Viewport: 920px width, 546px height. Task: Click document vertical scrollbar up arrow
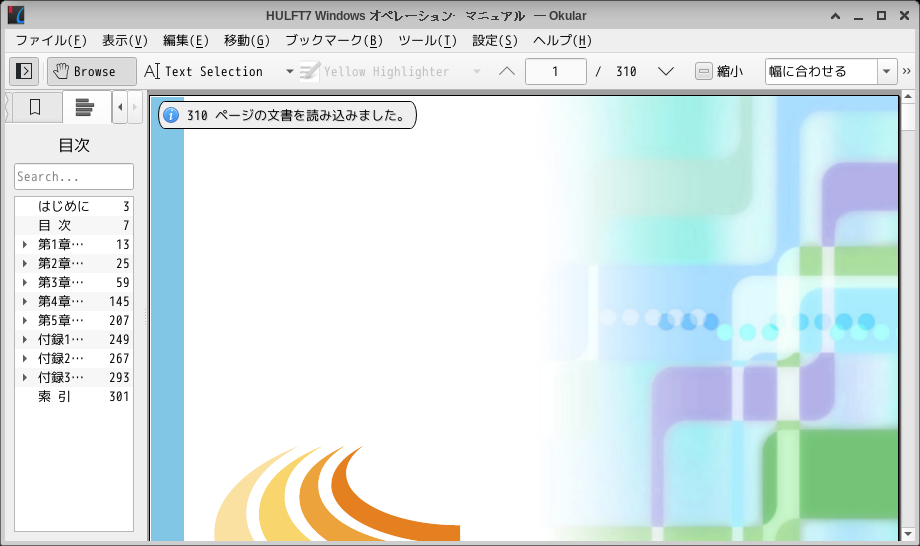pos(908,96)
